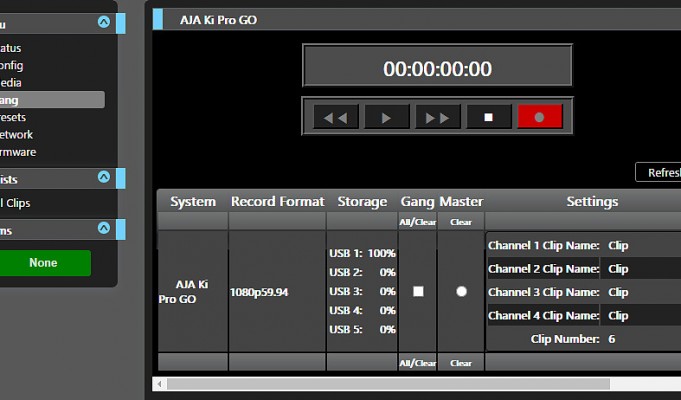Screen dimensions: 681x400
Task: Edit the Channel 3 Clip Name field
Action: 641,292
